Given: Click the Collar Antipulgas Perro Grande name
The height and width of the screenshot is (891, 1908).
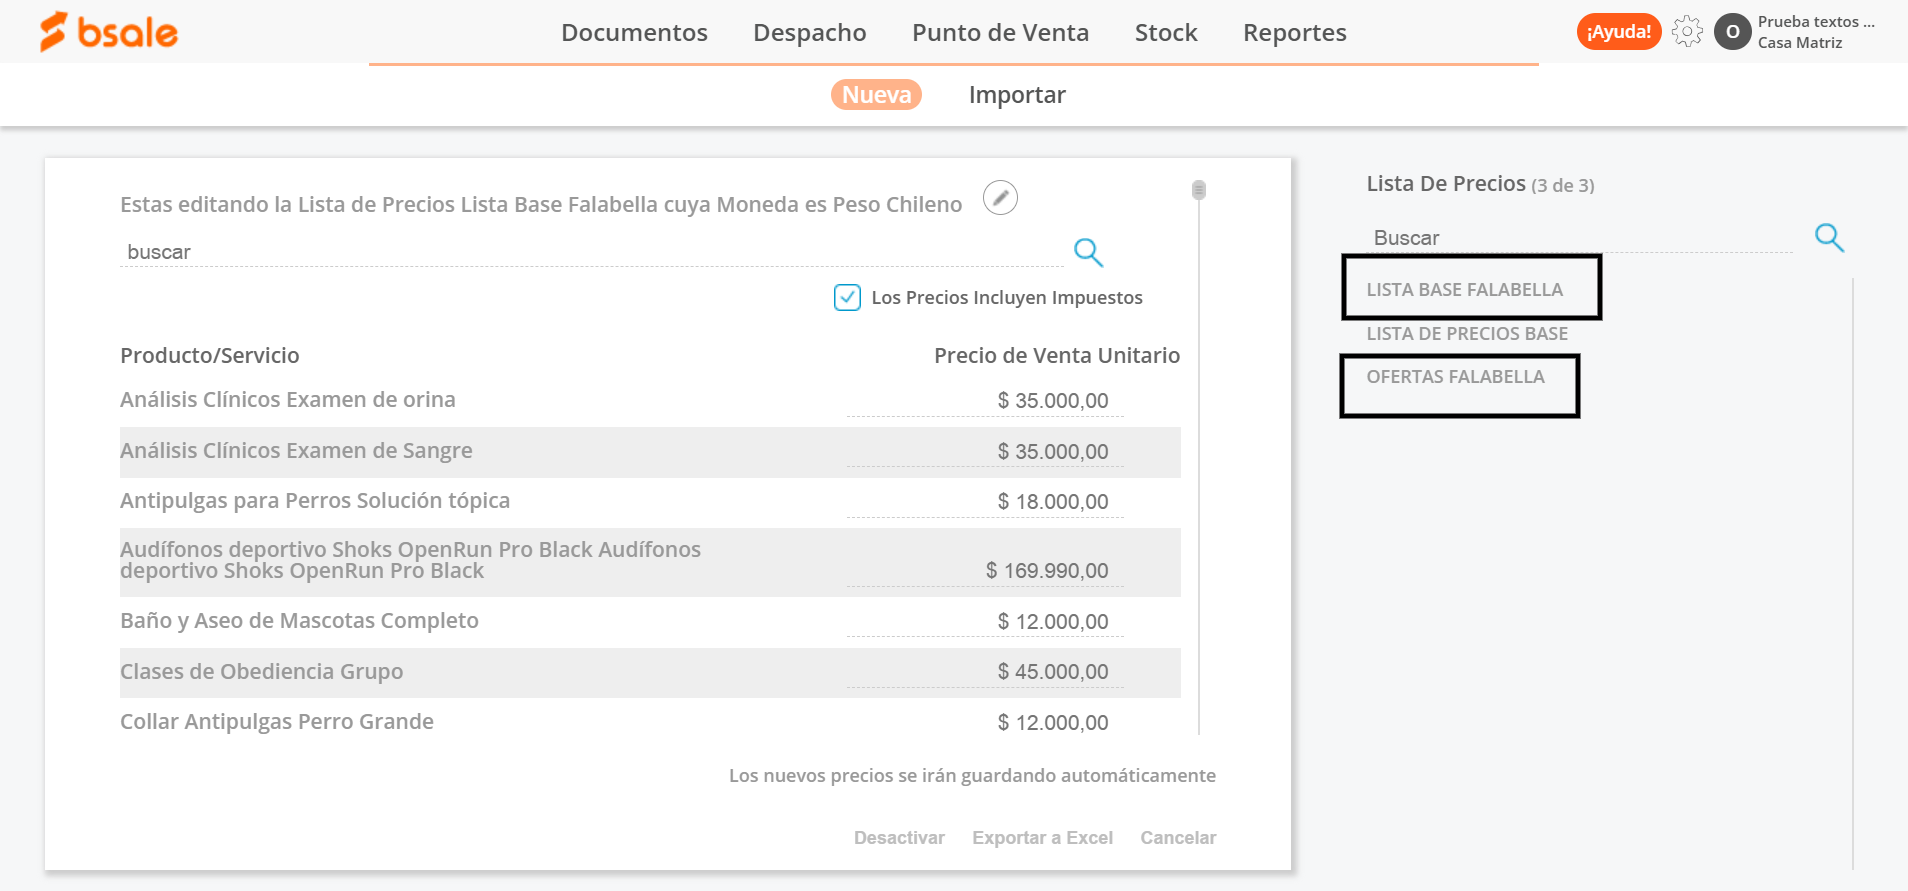Looking at the screenshot, I should pos(277,722).
